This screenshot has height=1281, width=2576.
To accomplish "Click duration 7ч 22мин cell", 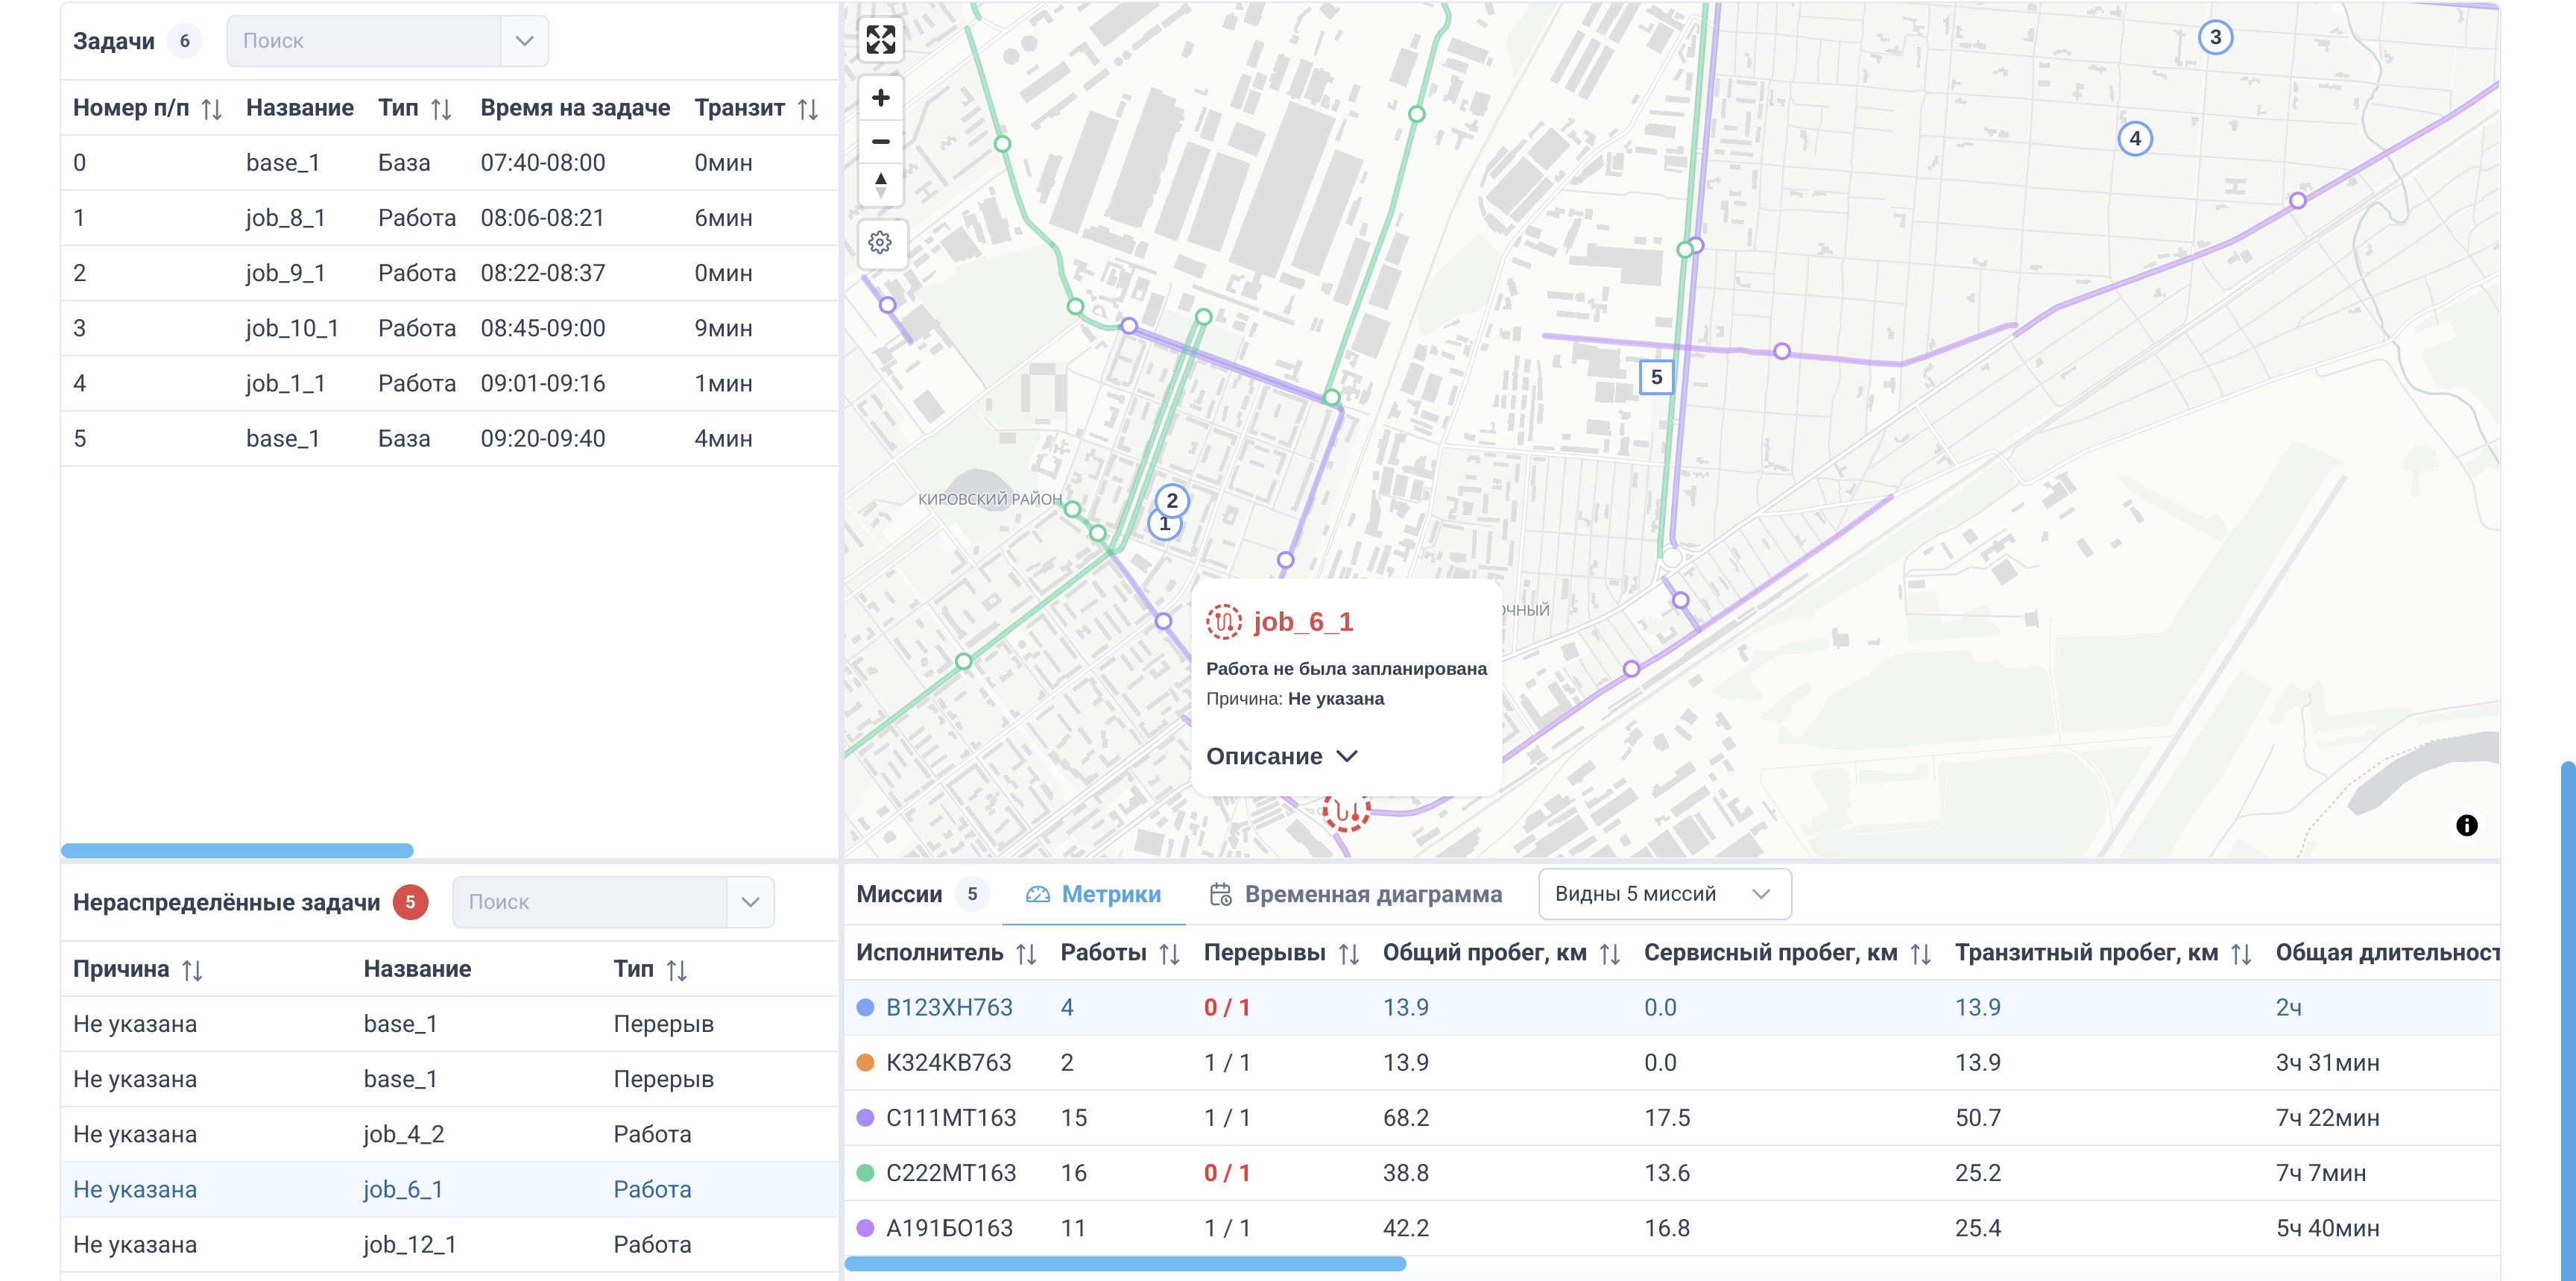I will pos(2327,1117).
